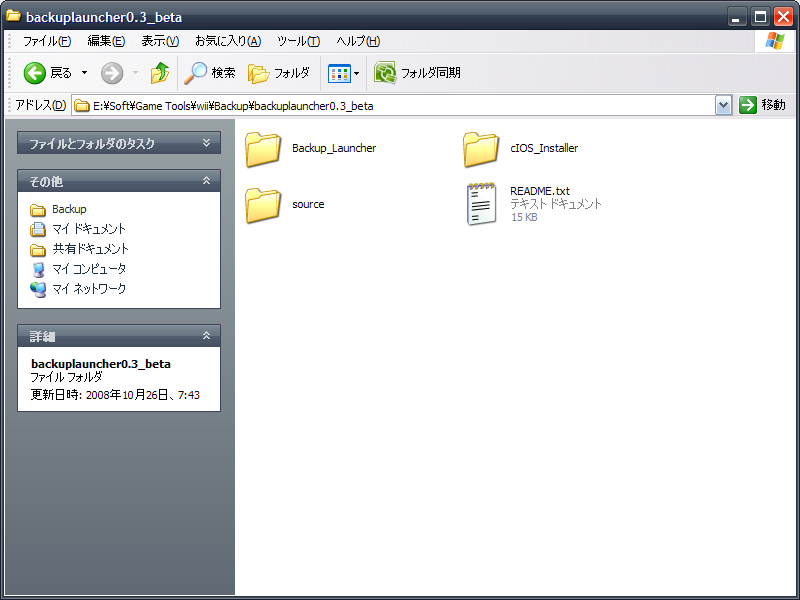The width and height of the screenshot is (800, 600).
Task: Select the source folder icon
Action: click(263, 205)
